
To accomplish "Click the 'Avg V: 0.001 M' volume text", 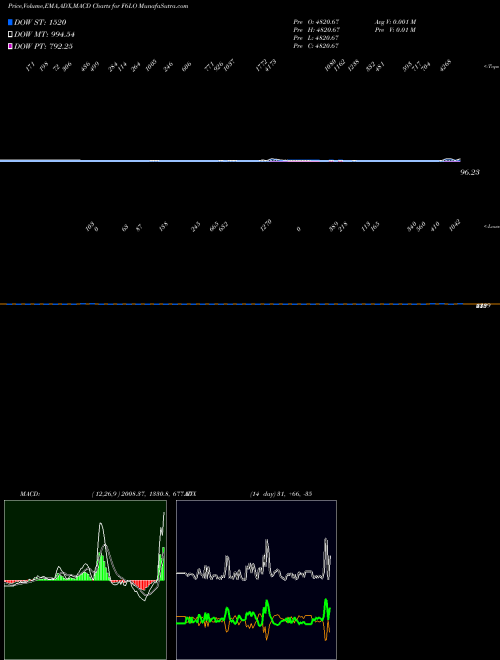I will point(395,22).
